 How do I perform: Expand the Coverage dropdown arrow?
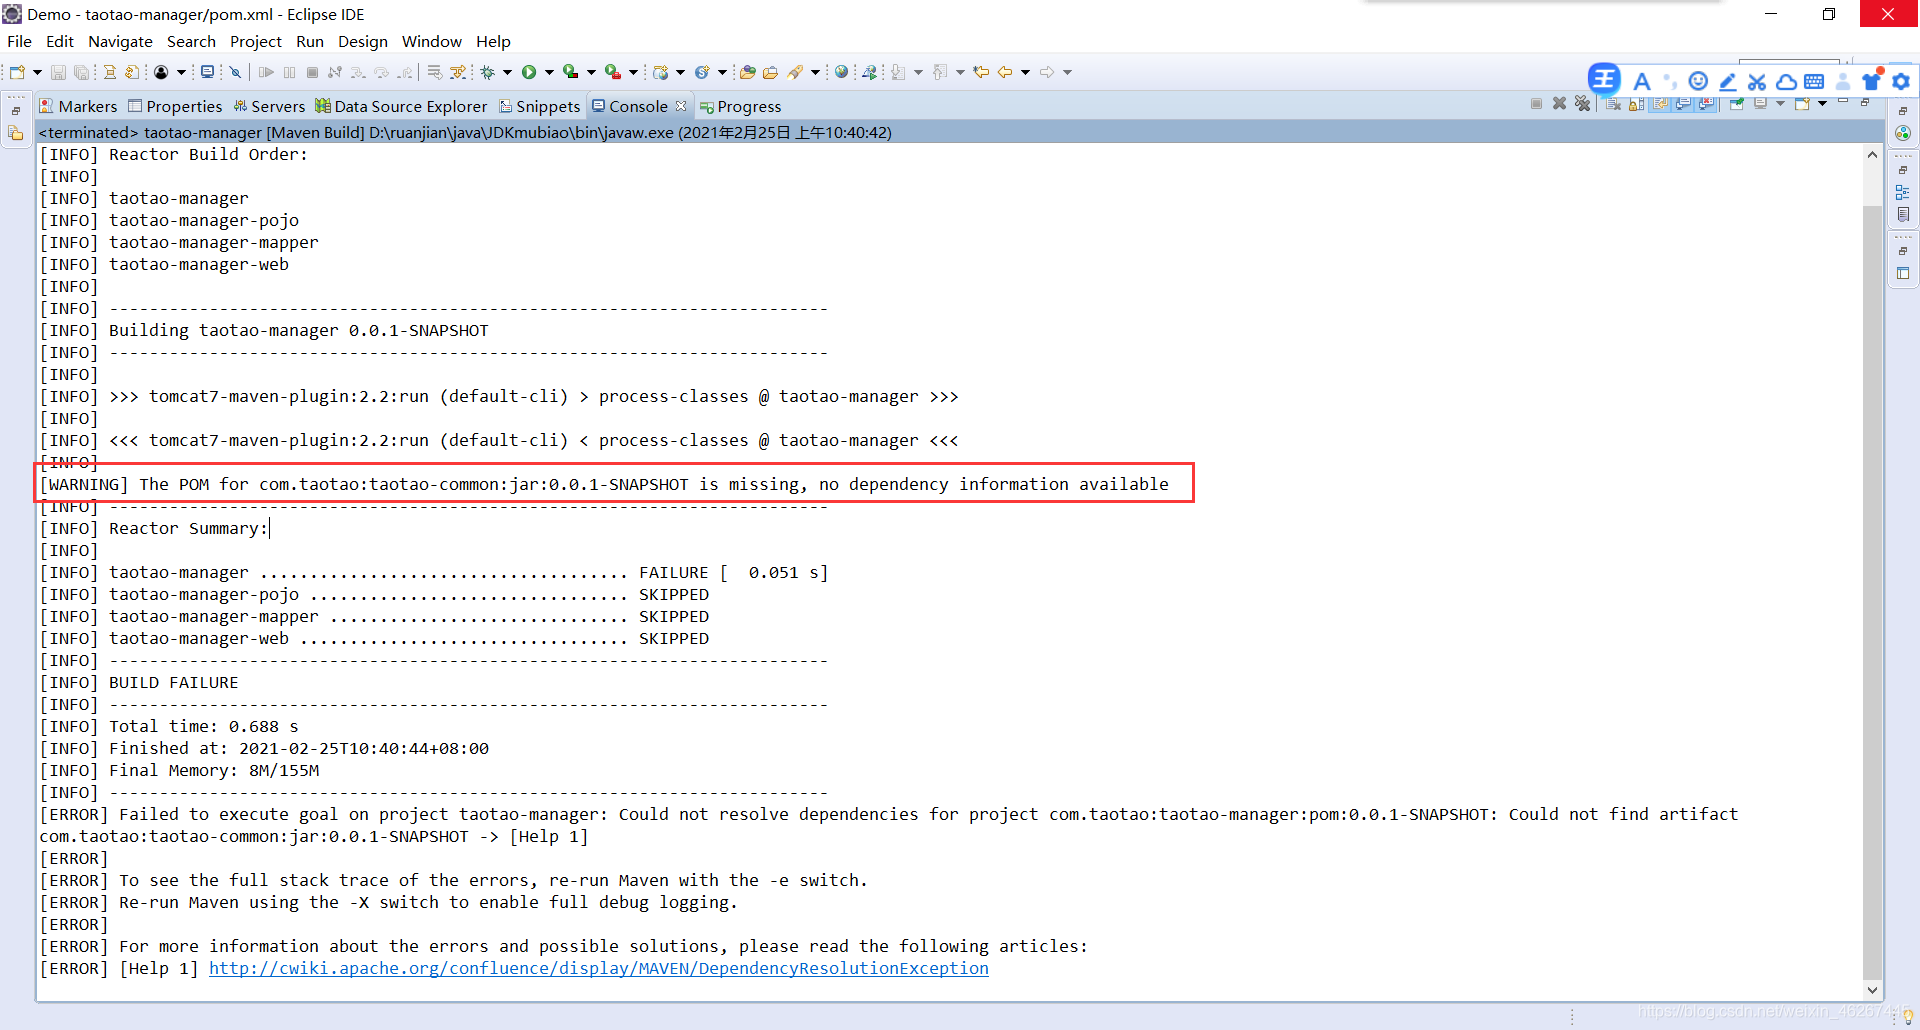point(591,72)
